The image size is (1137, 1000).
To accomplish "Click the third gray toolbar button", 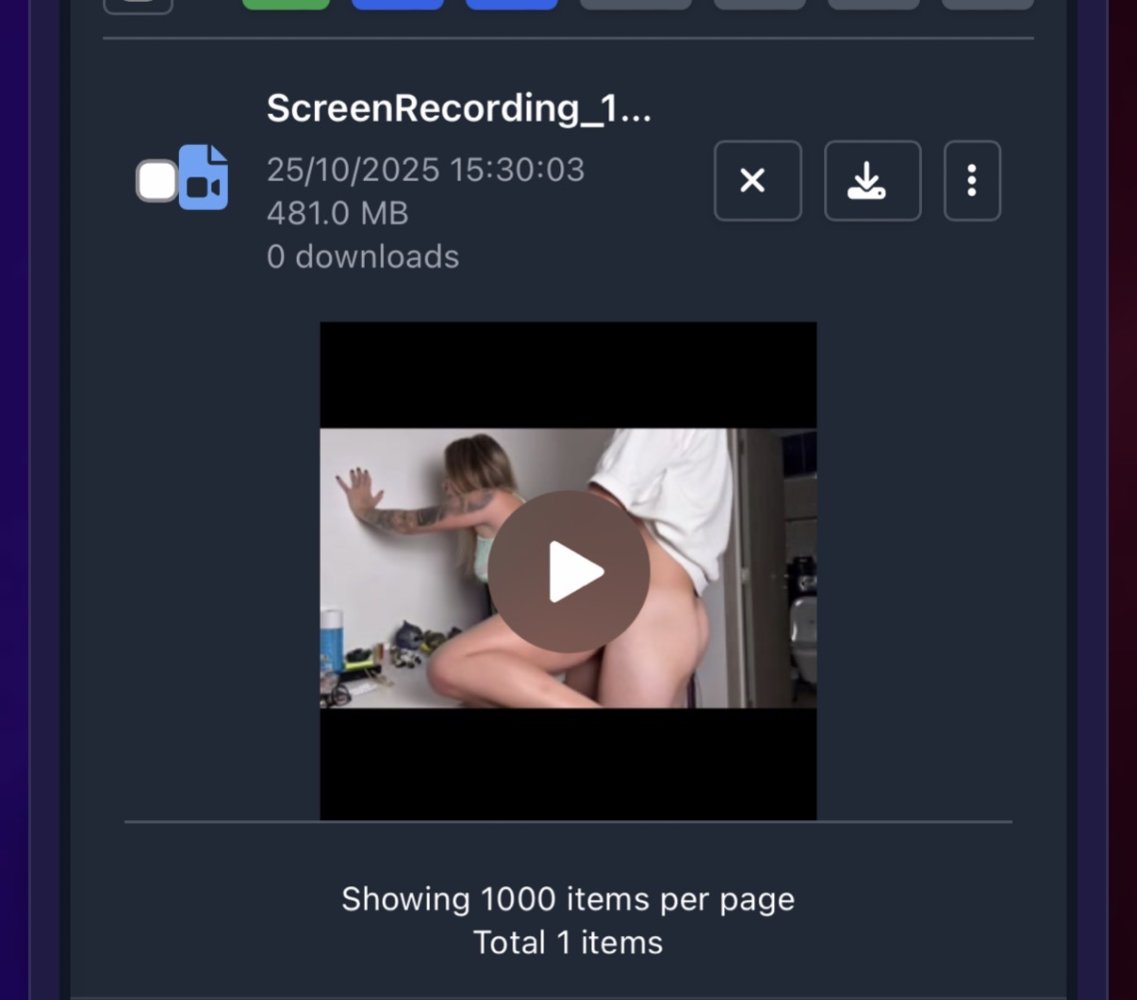I will coord(874,4).
